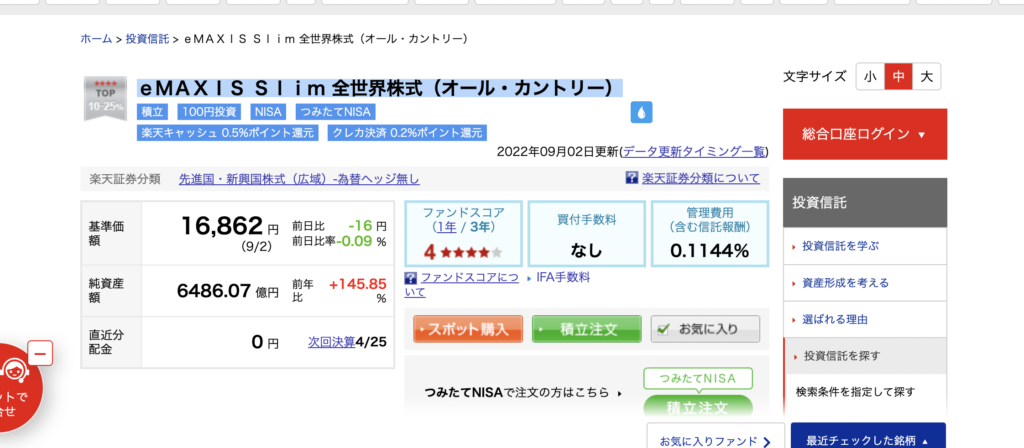1024x448 pixels.
Task: Click the orange-row 積立注文 button
Action: point(587,329)
